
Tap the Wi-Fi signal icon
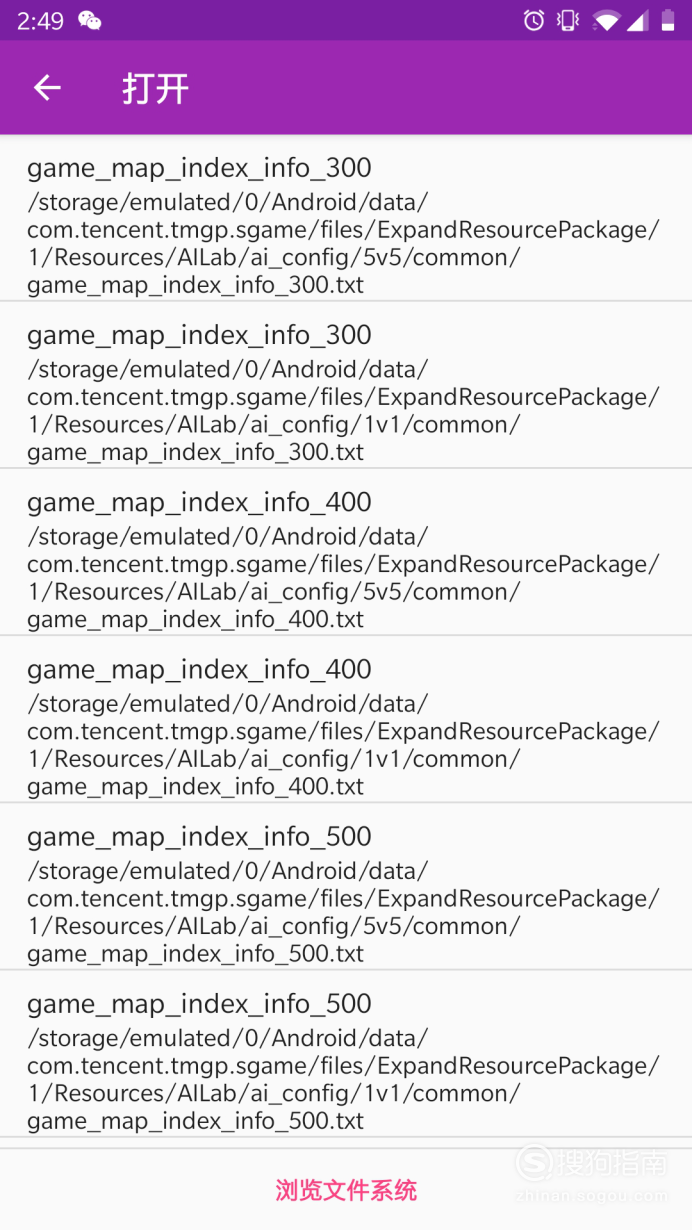(x=605, y=20)
